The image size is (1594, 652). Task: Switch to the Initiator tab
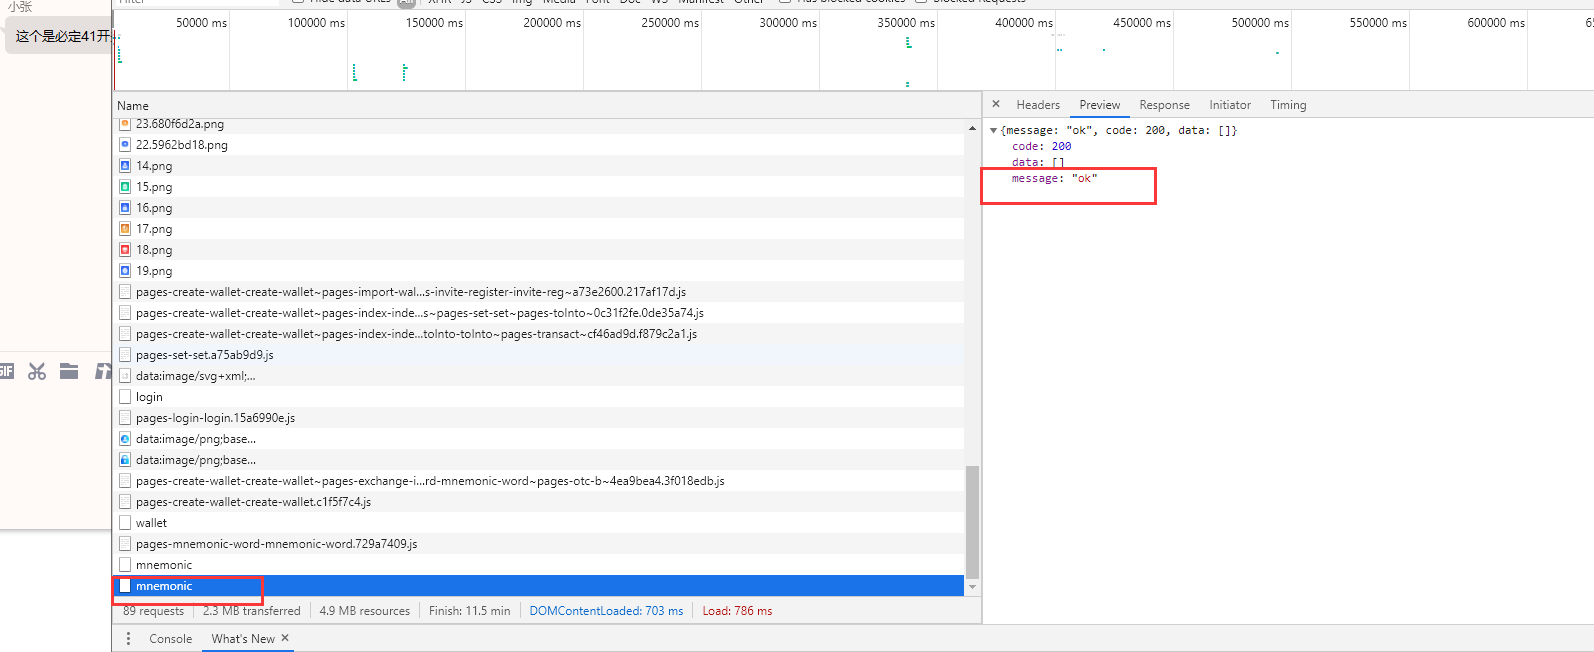click(x=1230, y=105)
